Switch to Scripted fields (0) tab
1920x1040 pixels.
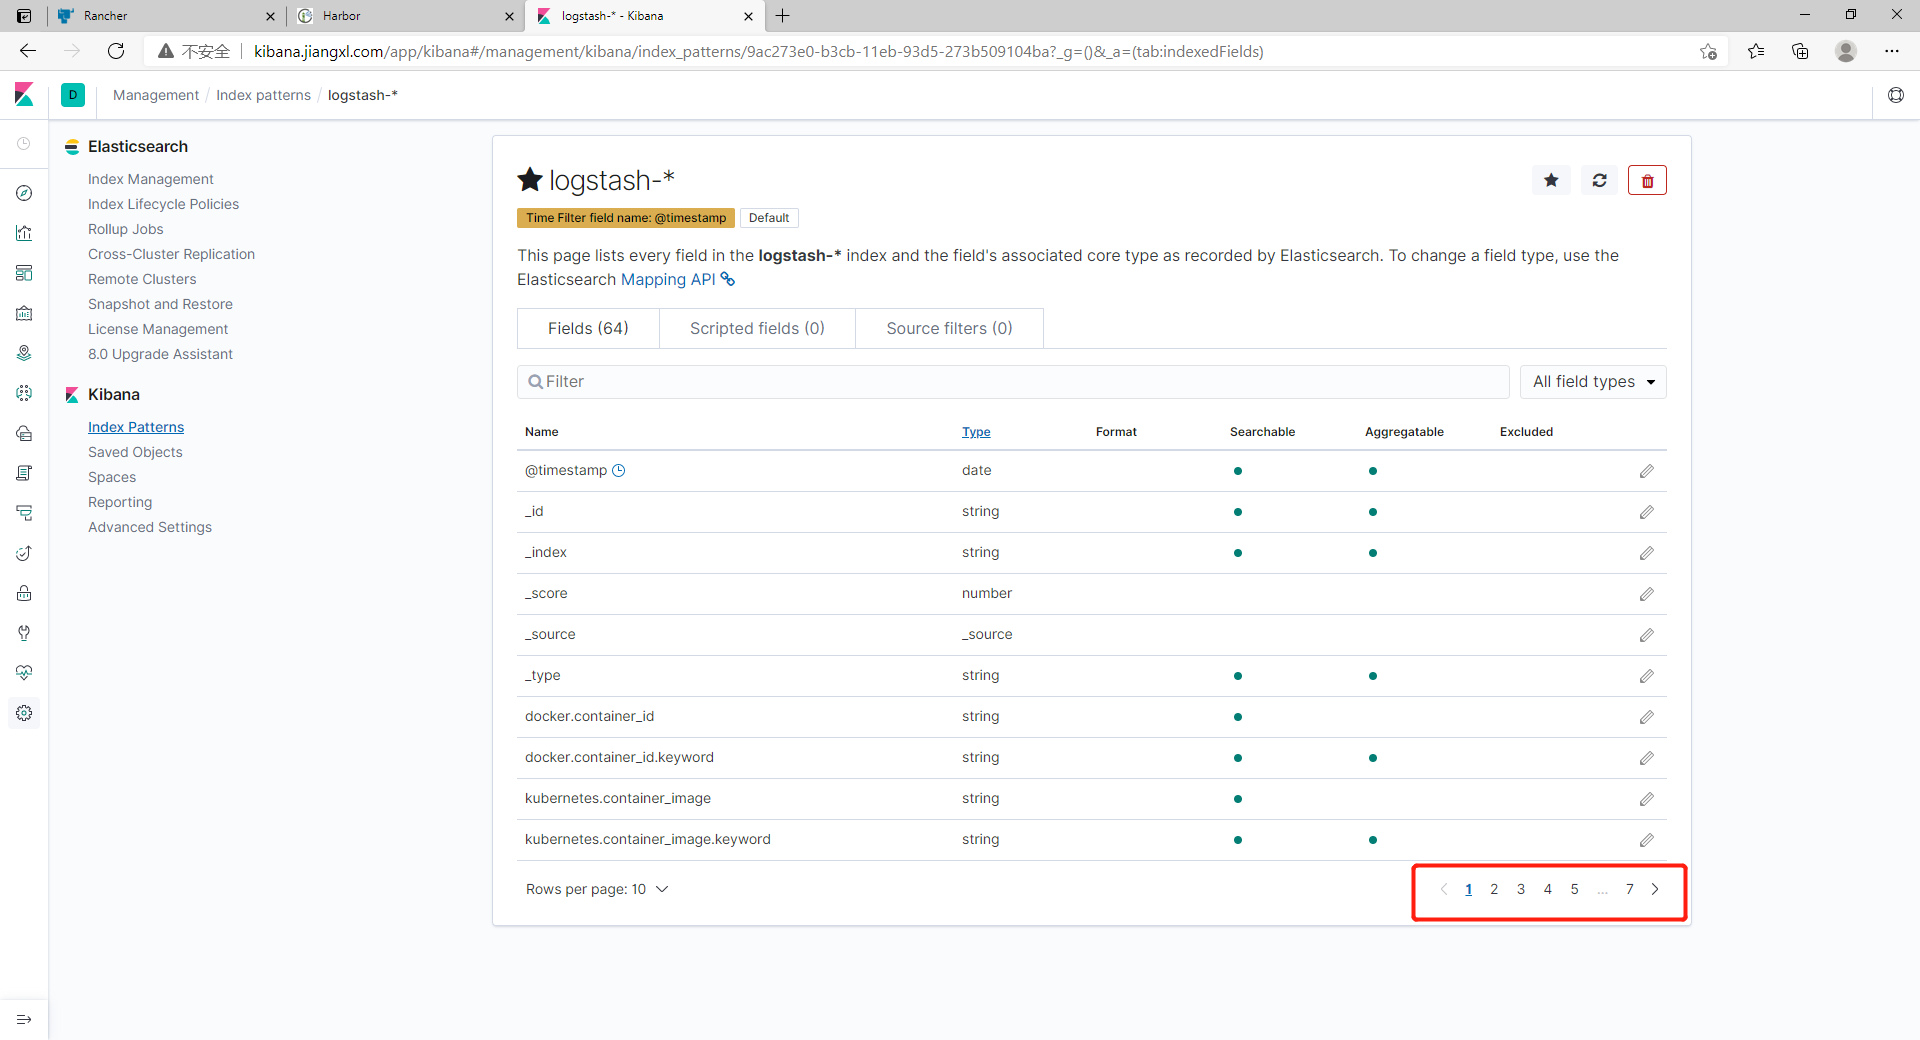[757, 328]
